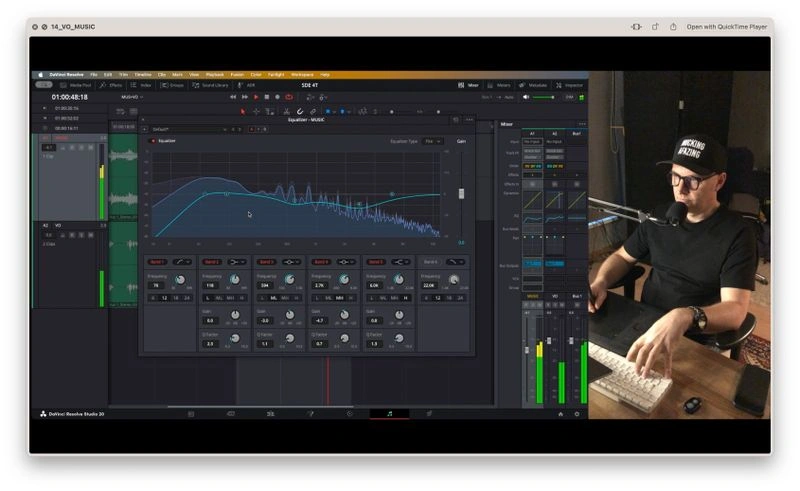Click the fast forward transport button
Screen dimensions: 800x491
(x=245, y=97)
